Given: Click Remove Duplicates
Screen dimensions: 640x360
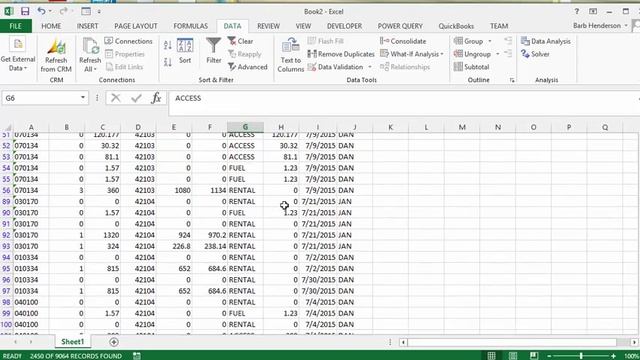Looking at the screenshot, I should coord(341,54).
